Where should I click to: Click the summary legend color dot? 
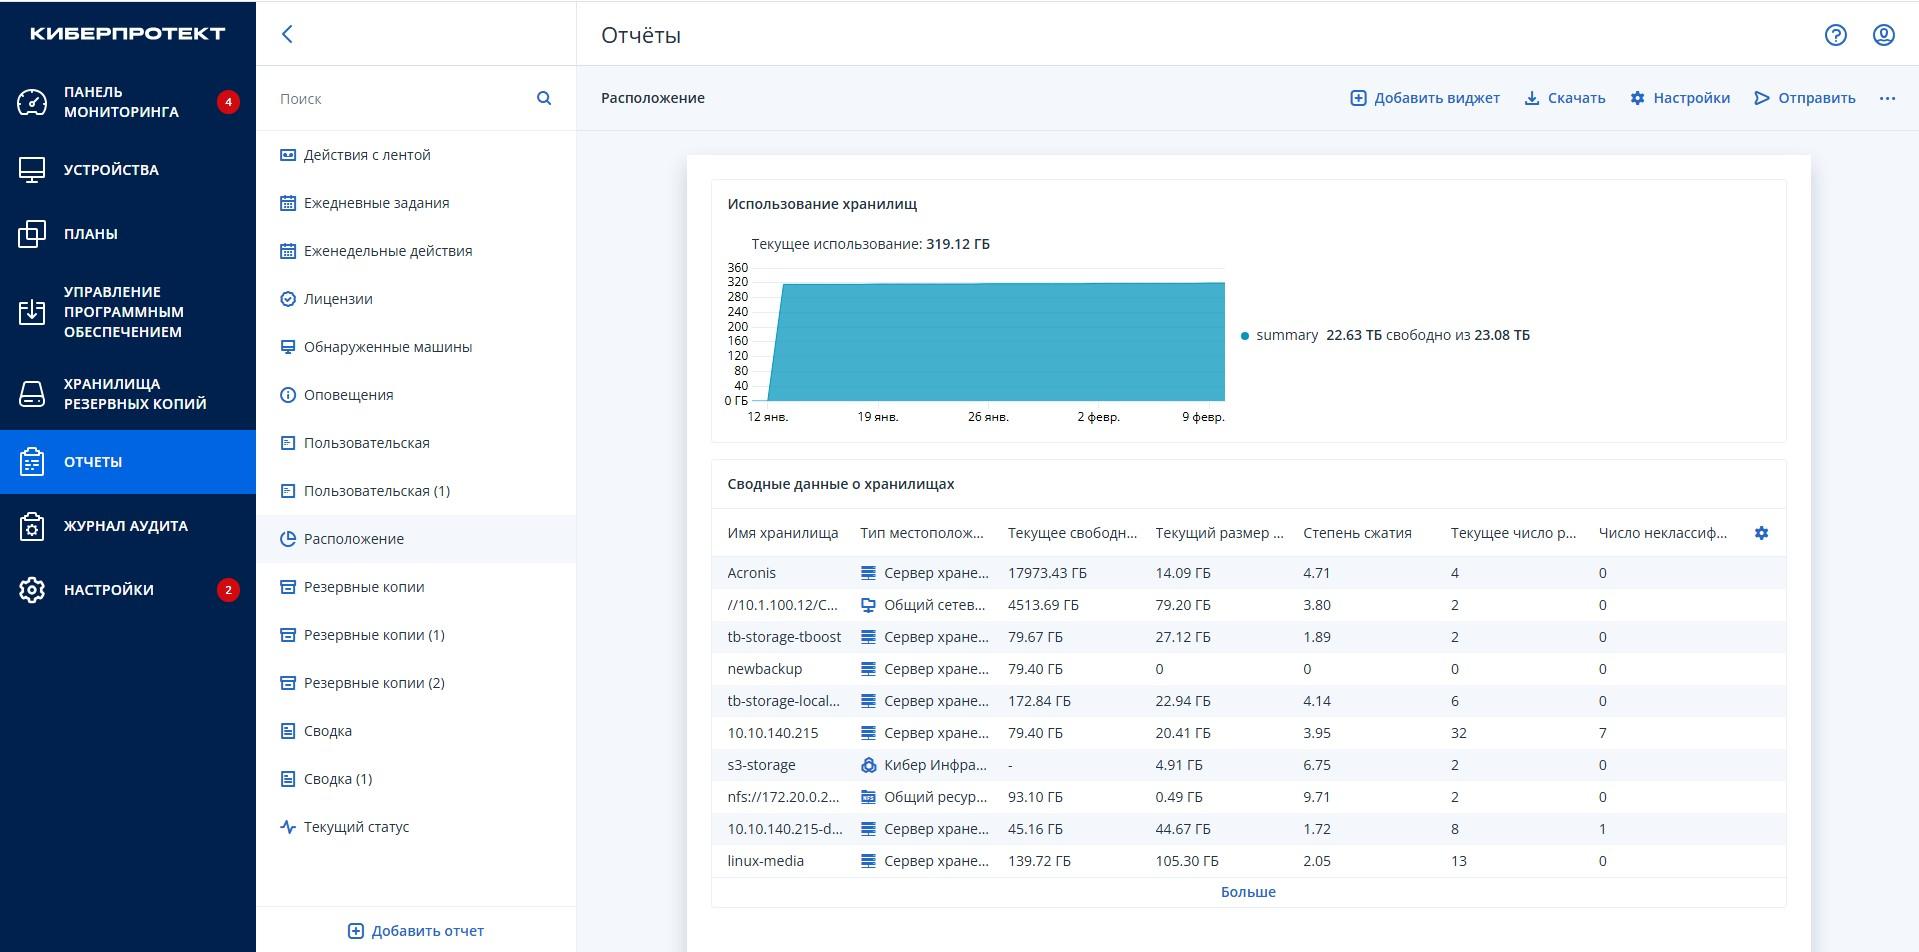[x=1244, y=336]
